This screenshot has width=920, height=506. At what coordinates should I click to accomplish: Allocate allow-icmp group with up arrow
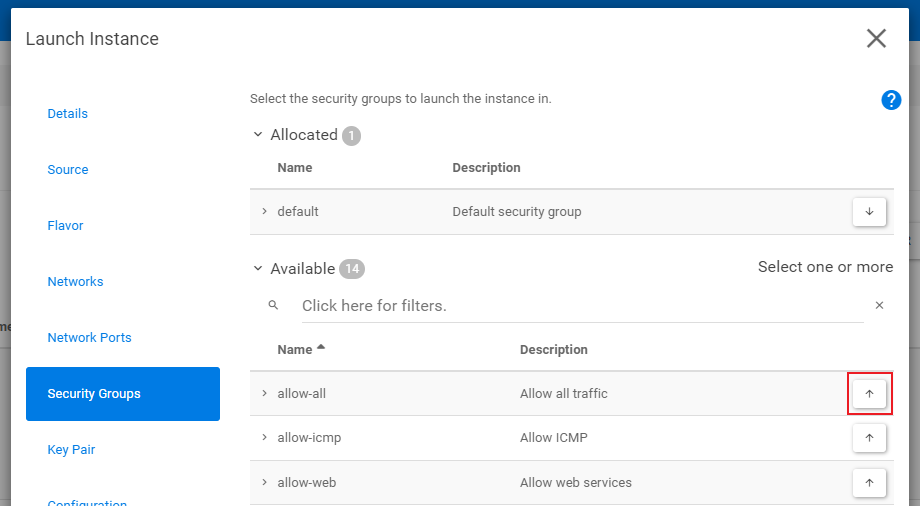(x=869, y=437)
